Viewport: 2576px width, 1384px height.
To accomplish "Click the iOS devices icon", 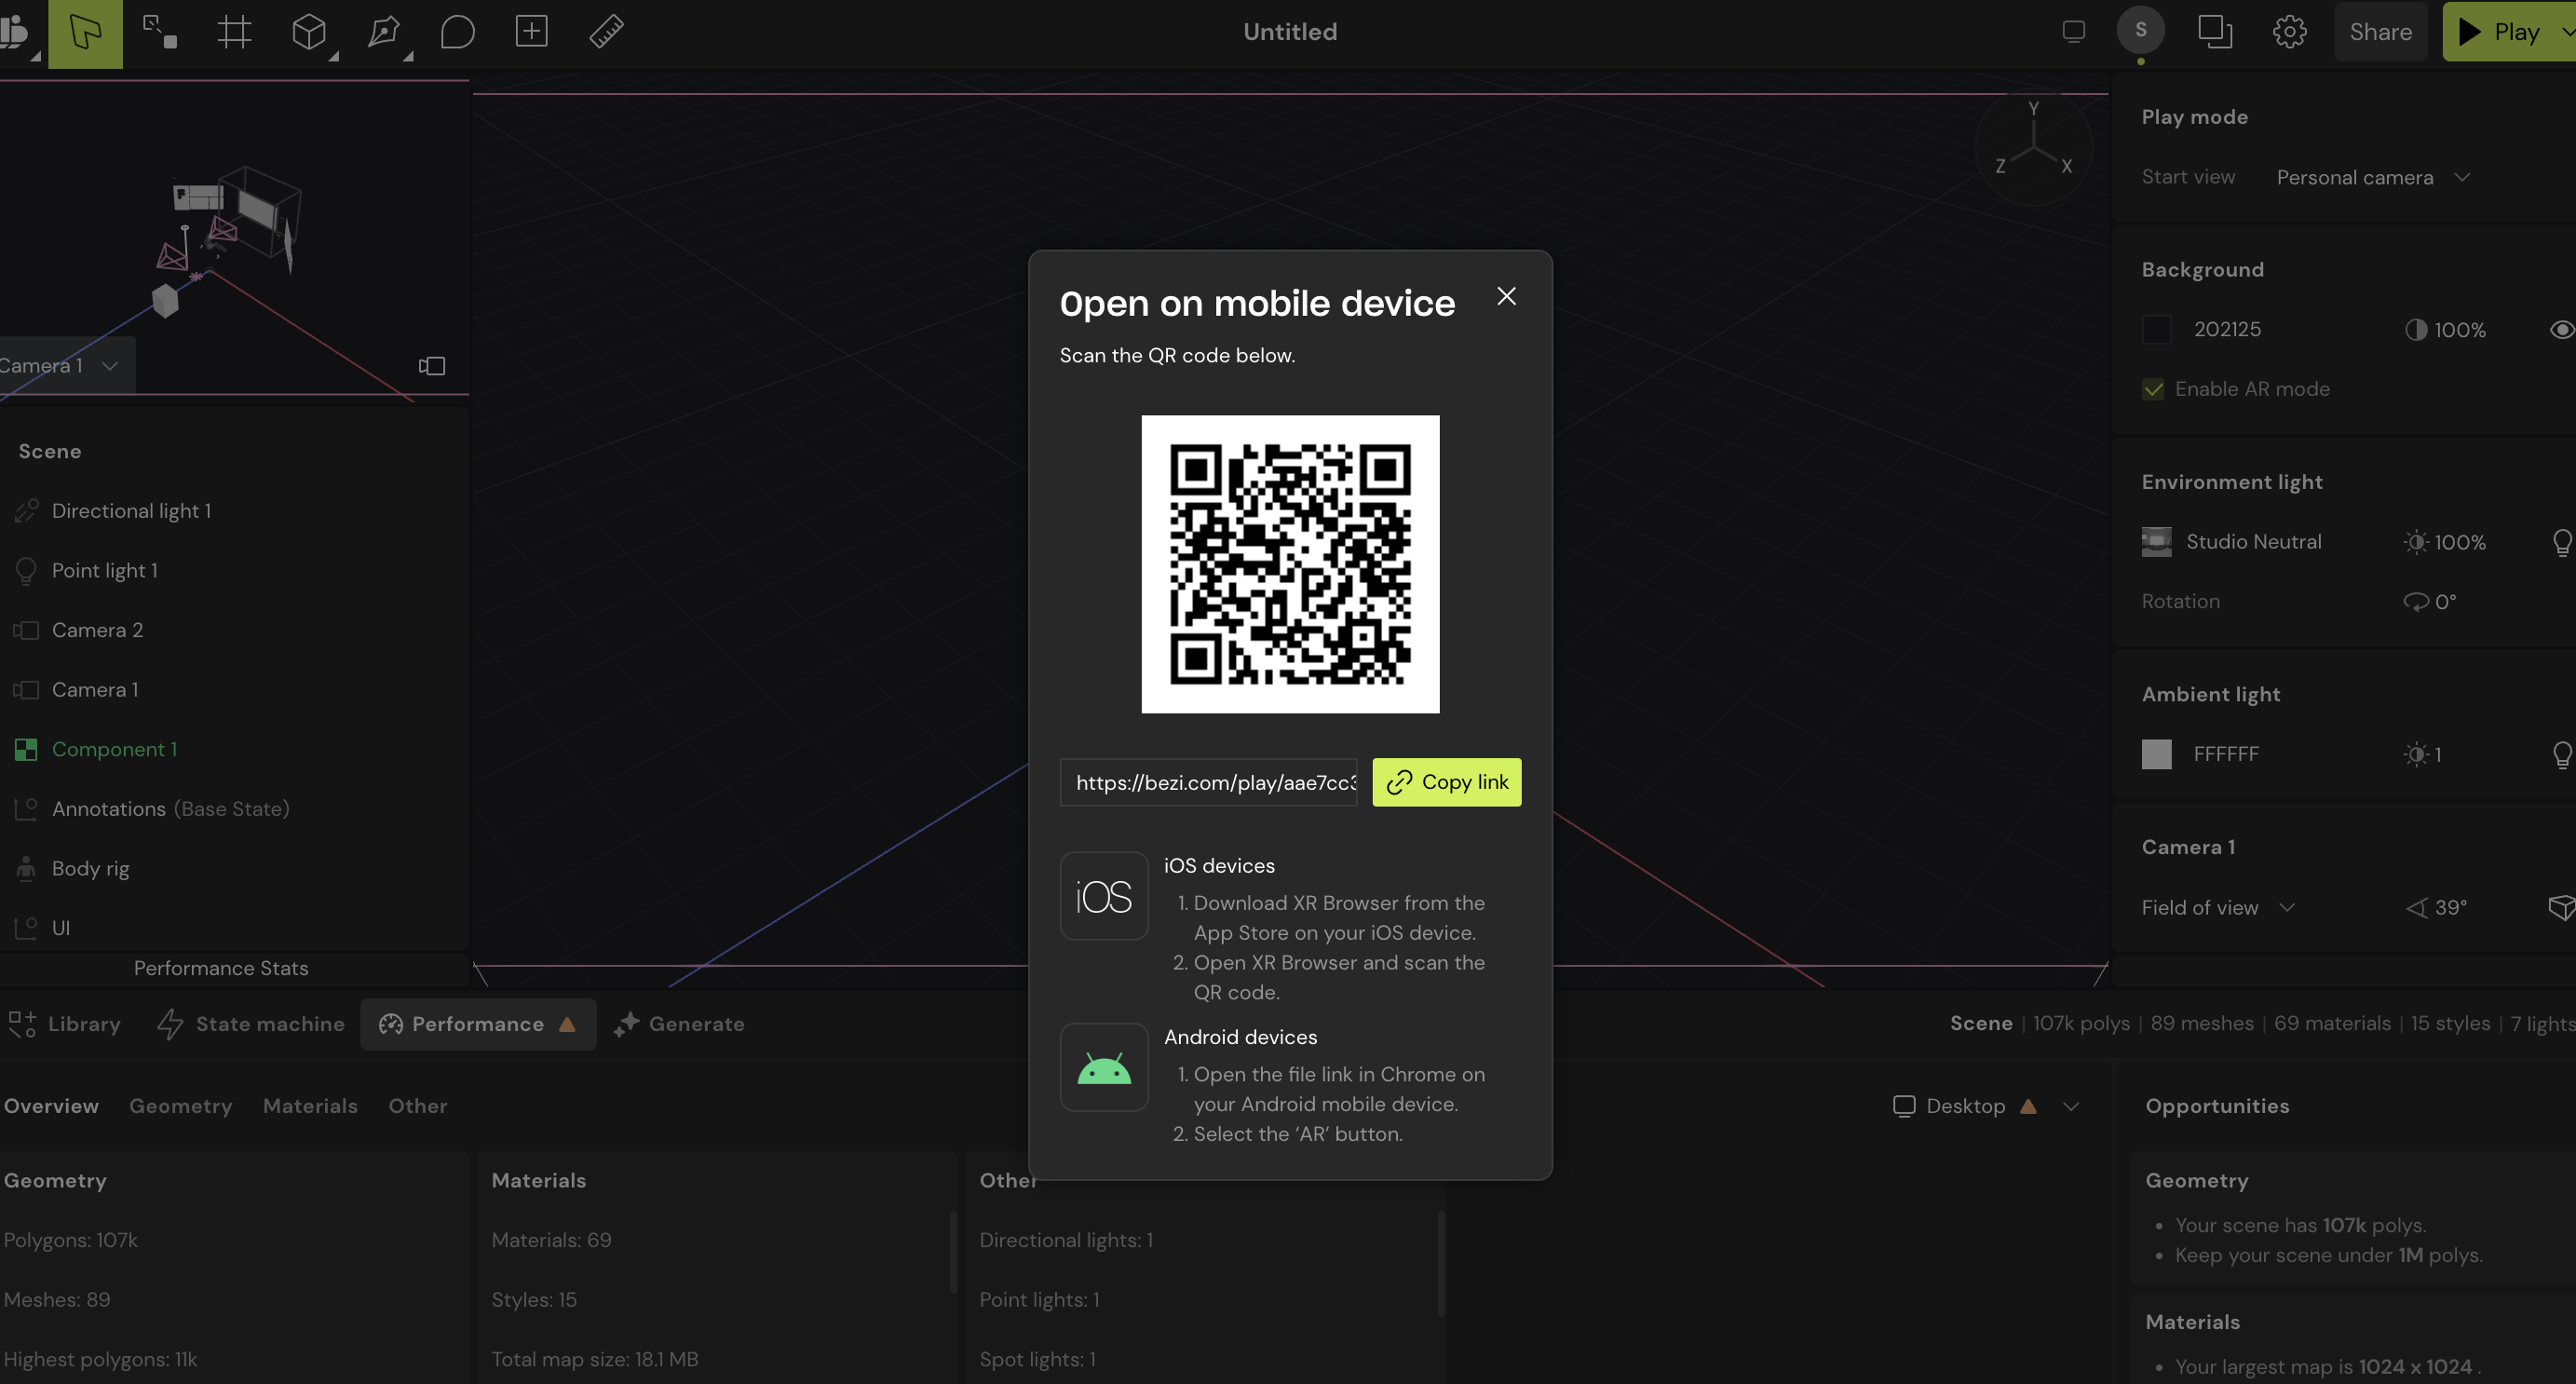I will (1104, 896).
